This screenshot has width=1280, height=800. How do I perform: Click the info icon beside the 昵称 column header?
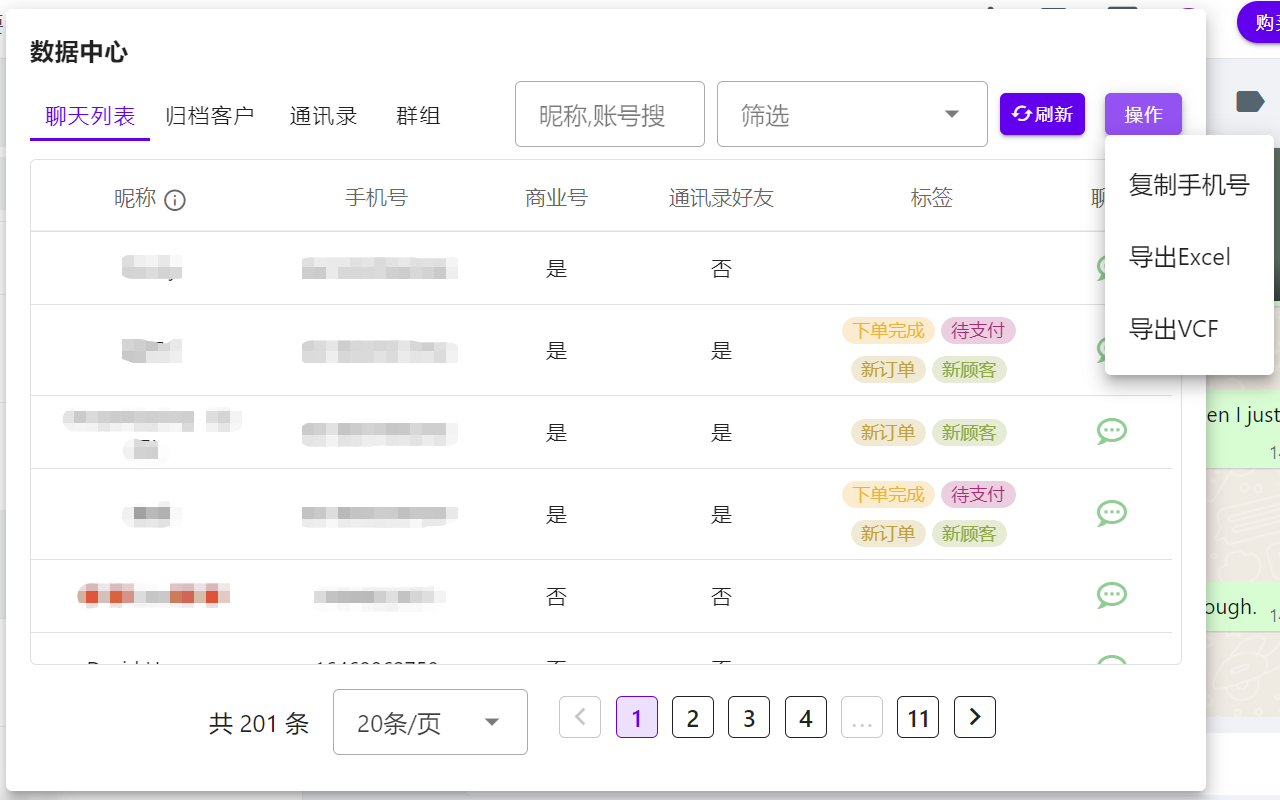point(175,200)
